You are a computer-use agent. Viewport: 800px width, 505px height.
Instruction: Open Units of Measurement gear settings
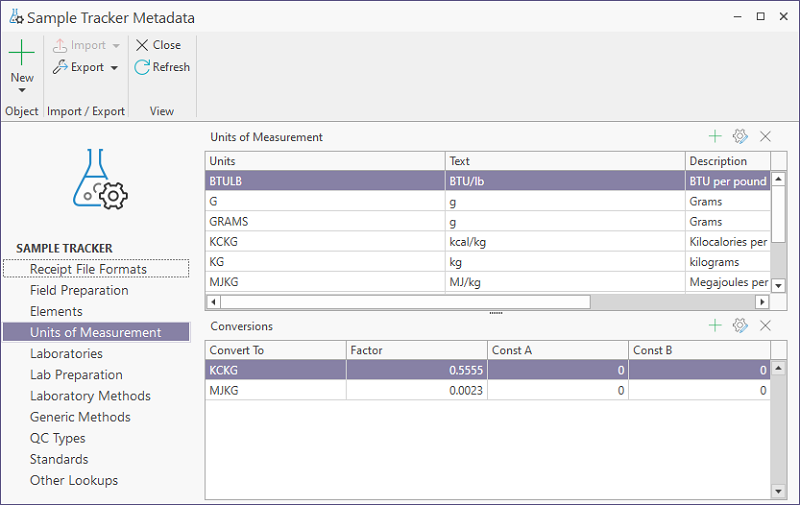[x=740, y=137]
